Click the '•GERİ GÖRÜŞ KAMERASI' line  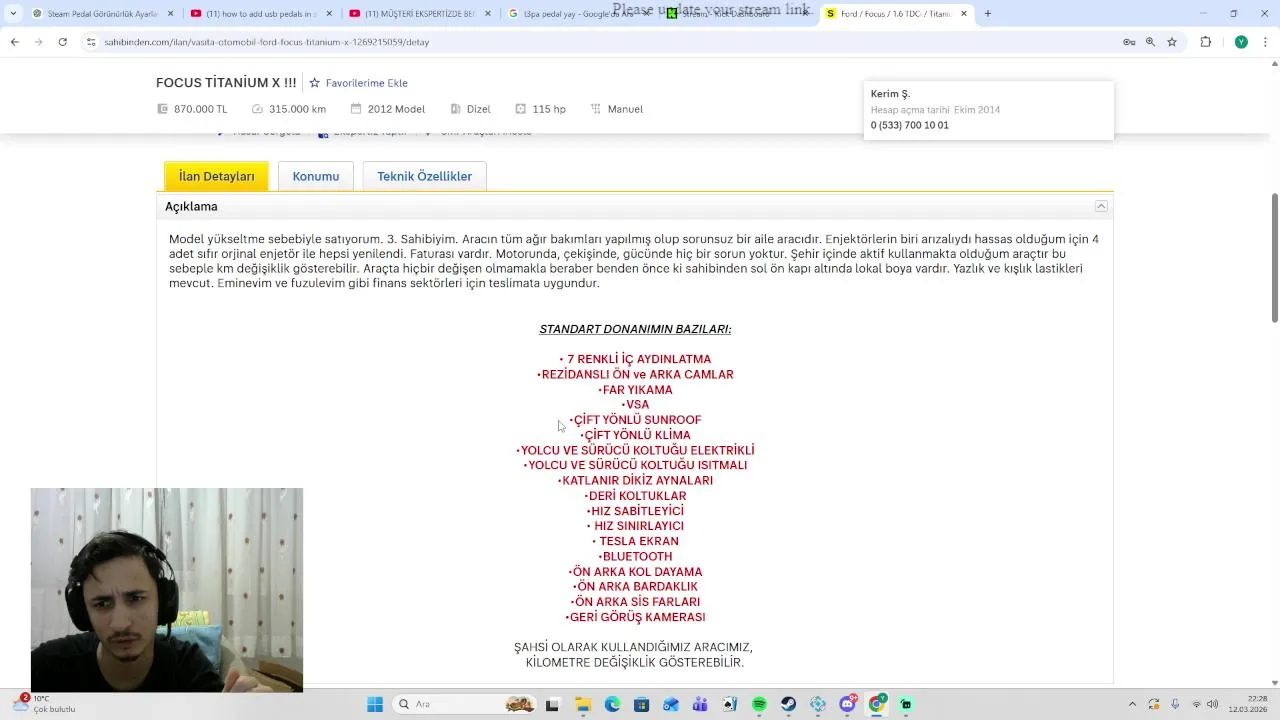635,617
